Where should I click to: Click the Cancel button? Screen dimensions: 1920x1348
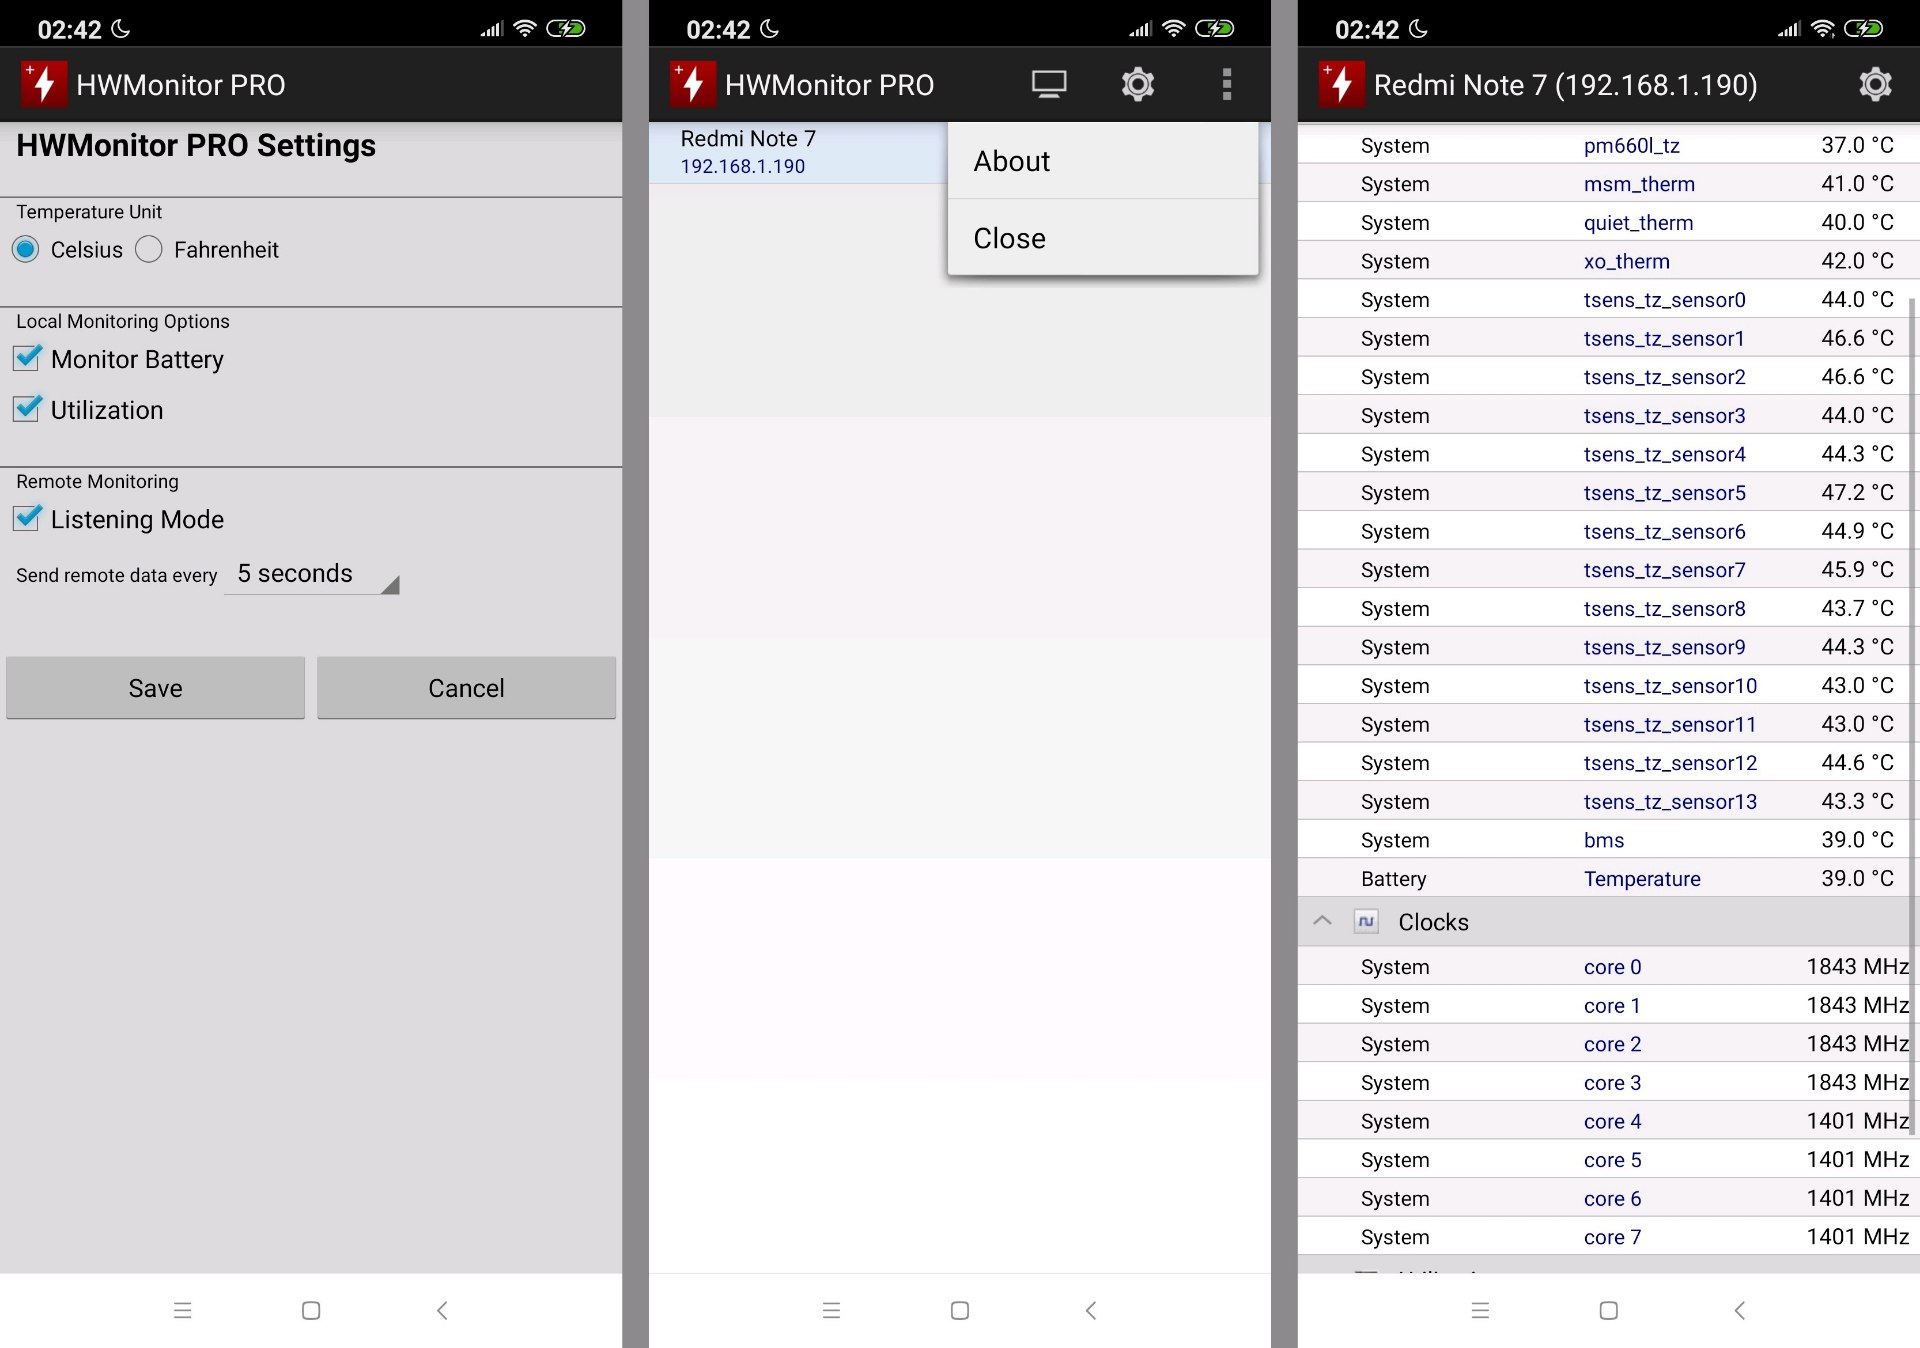466,688
